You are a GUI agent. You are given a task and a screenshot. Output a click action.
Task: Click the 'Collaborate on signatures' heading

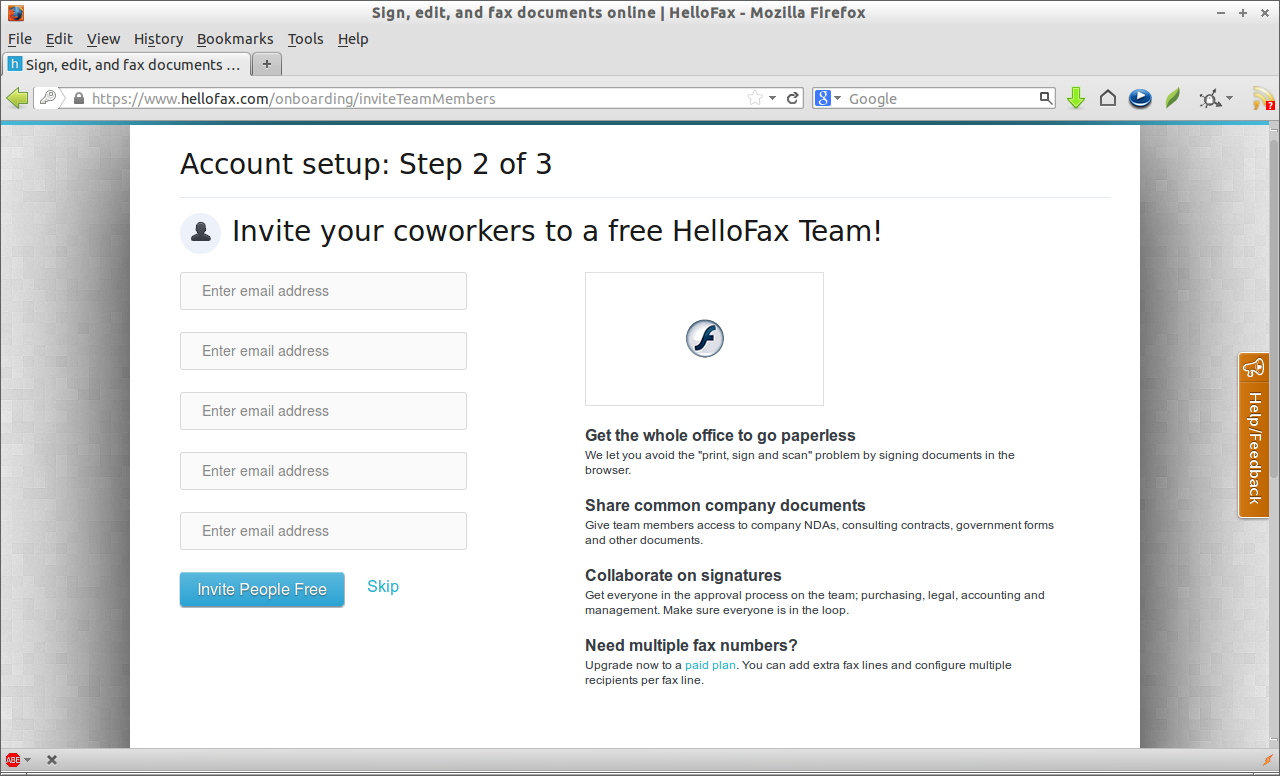683,576
